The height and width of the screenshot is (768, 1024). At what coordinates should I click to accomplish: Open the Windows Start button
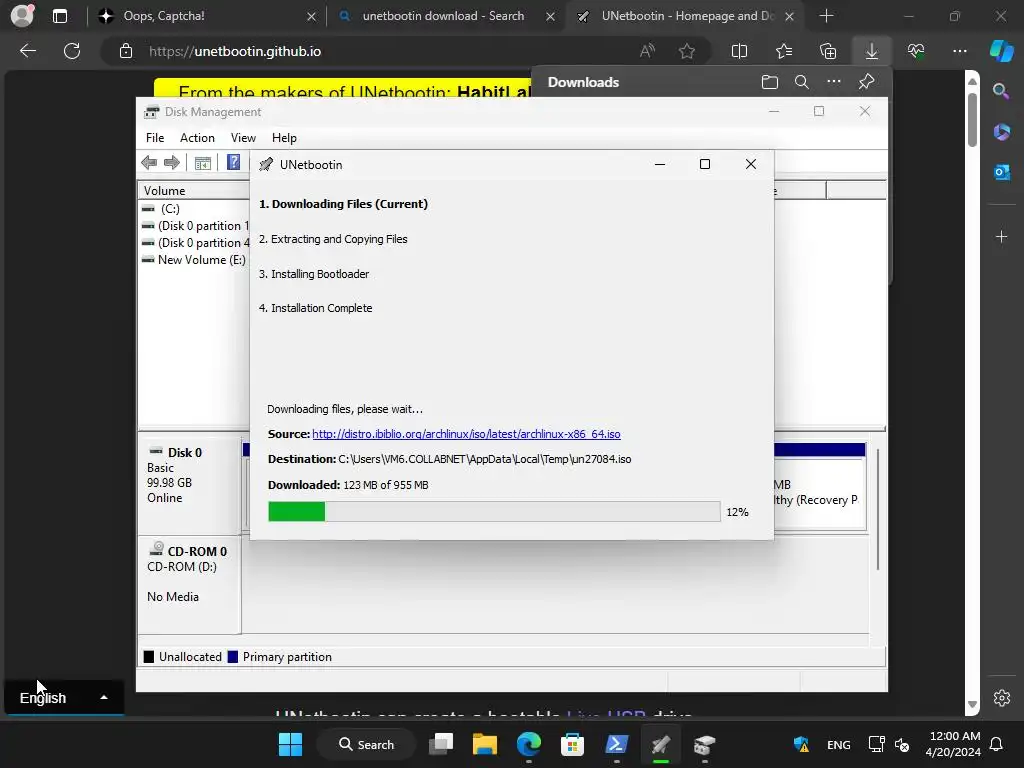[290, 744]
